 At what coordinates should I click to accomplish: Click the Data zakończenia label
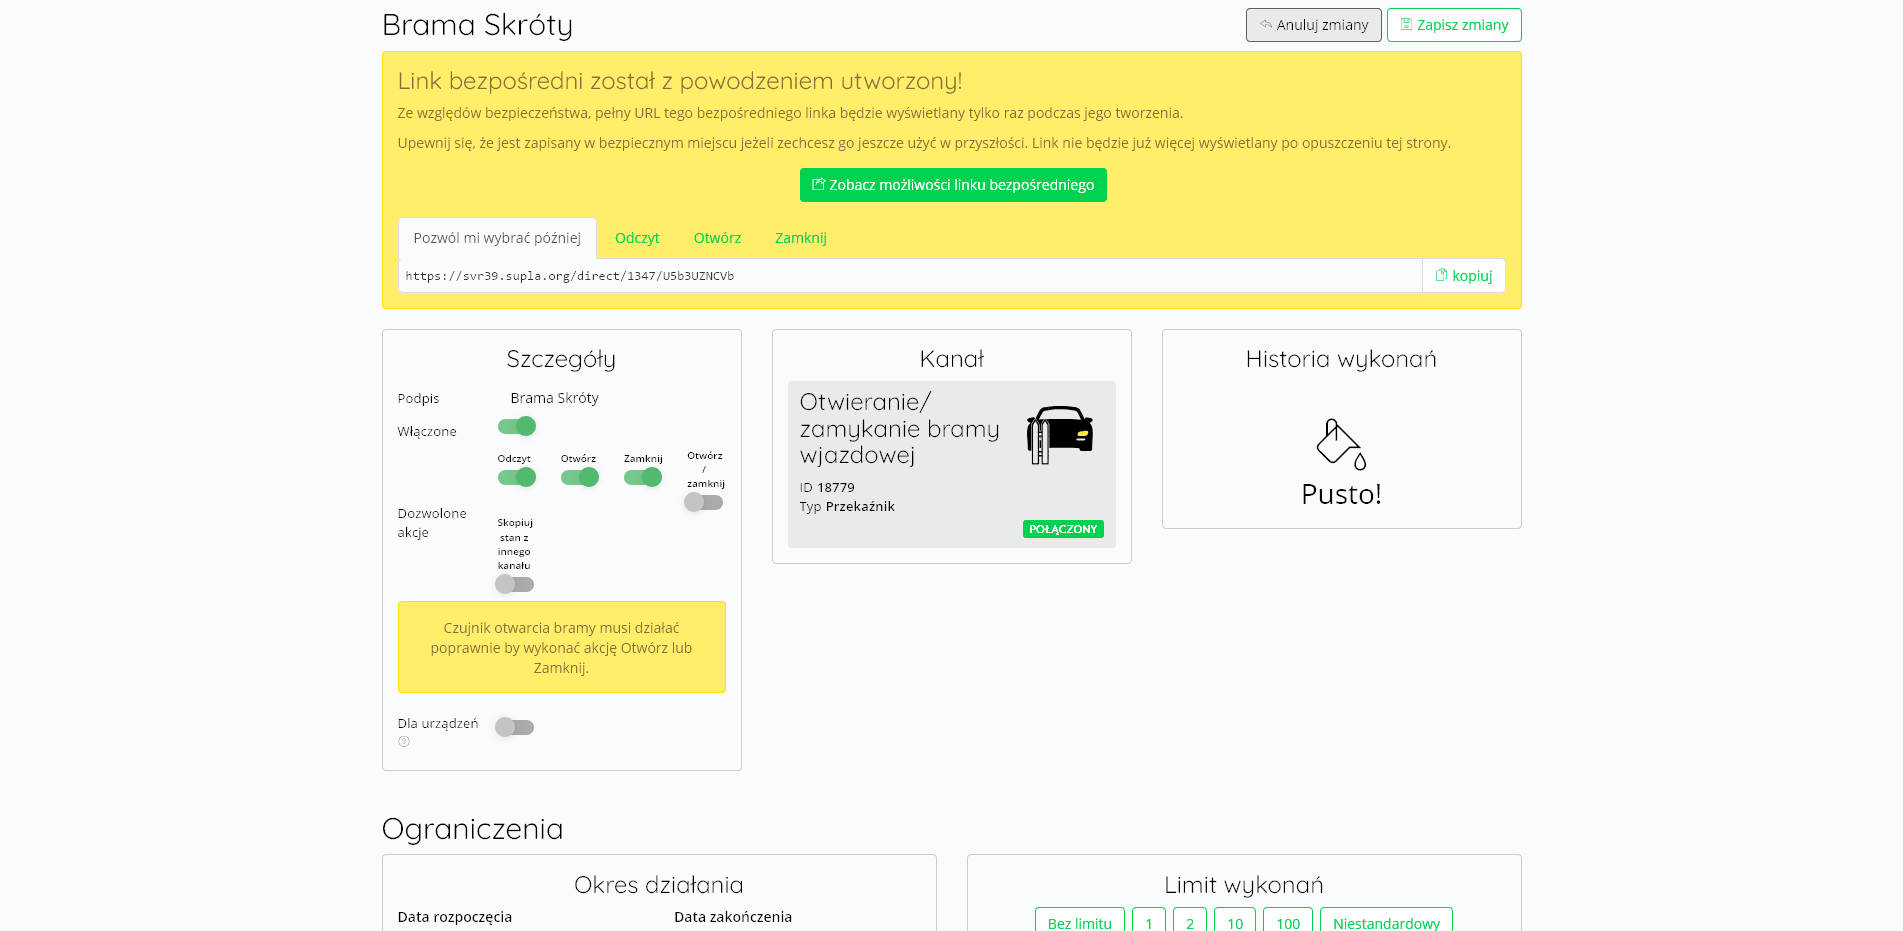point(733,917)
